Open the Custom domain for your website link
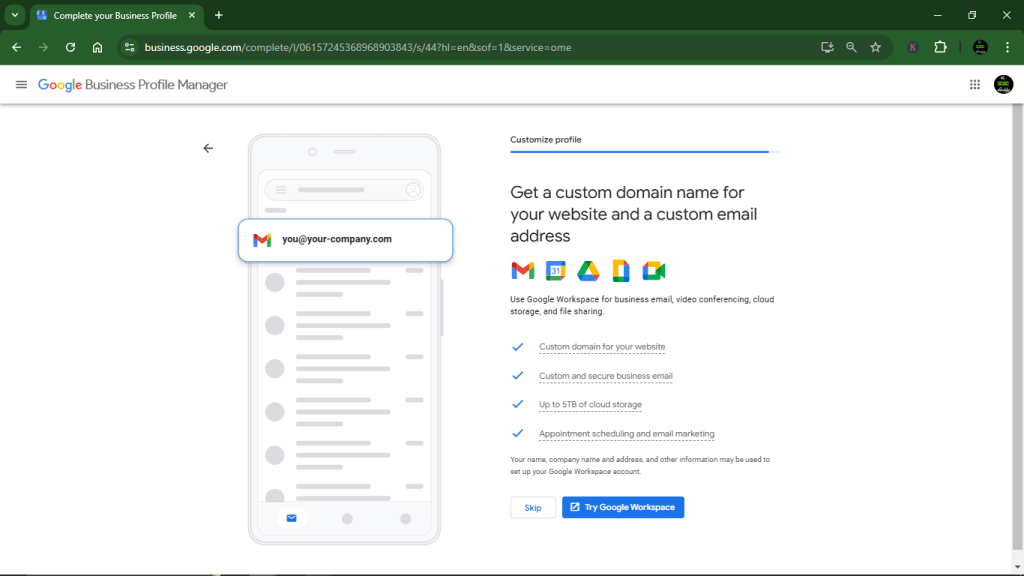Viewport: 1024px width, 576px height. point(602,346)
